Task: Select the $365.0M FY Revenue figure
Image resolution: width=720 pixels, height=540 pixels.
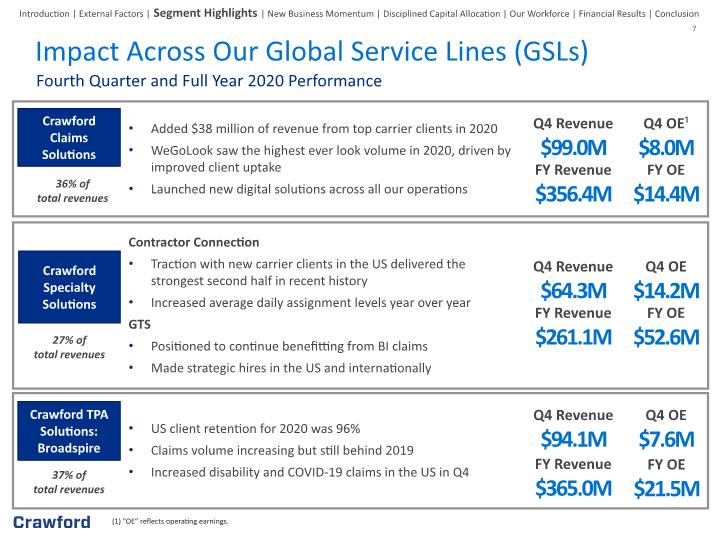Action: point(573,488)
